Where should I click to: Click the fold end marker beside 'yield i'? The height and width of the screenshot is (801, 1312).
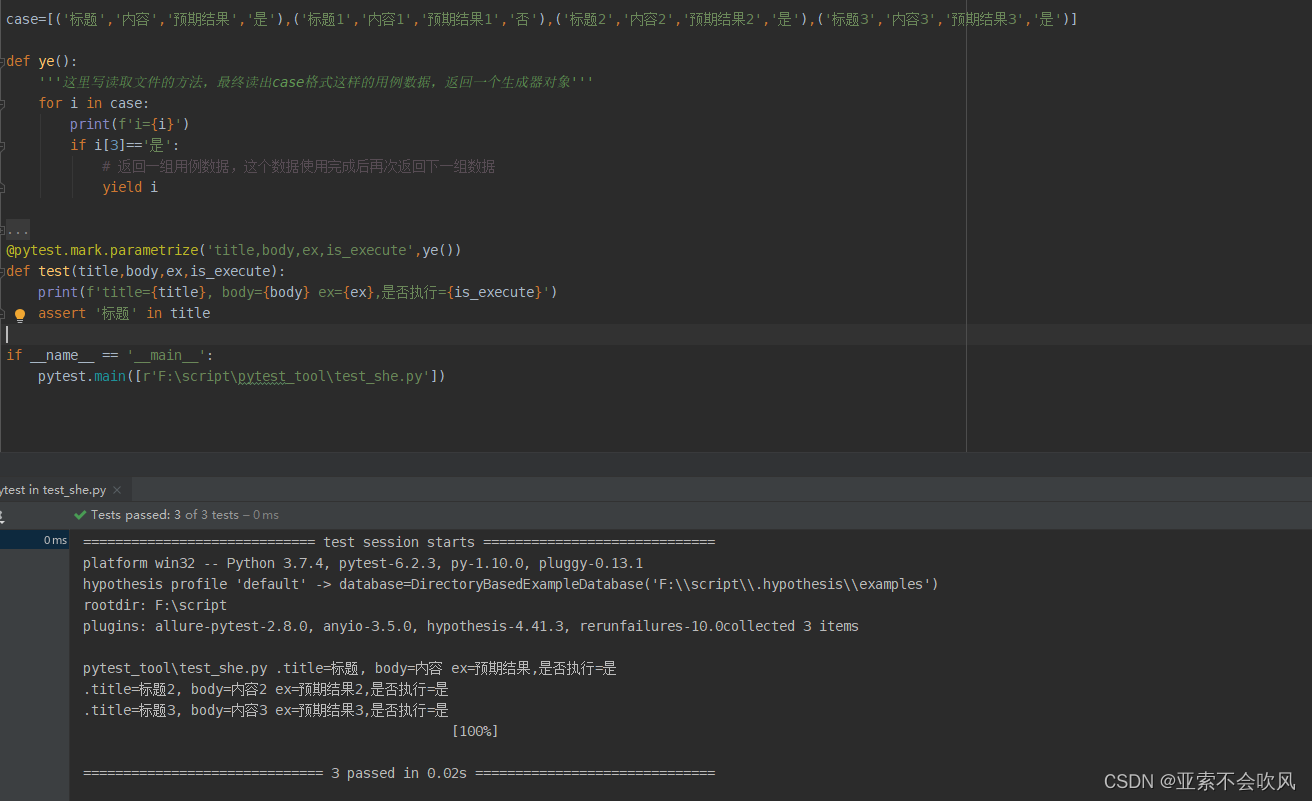coord(3,187)
